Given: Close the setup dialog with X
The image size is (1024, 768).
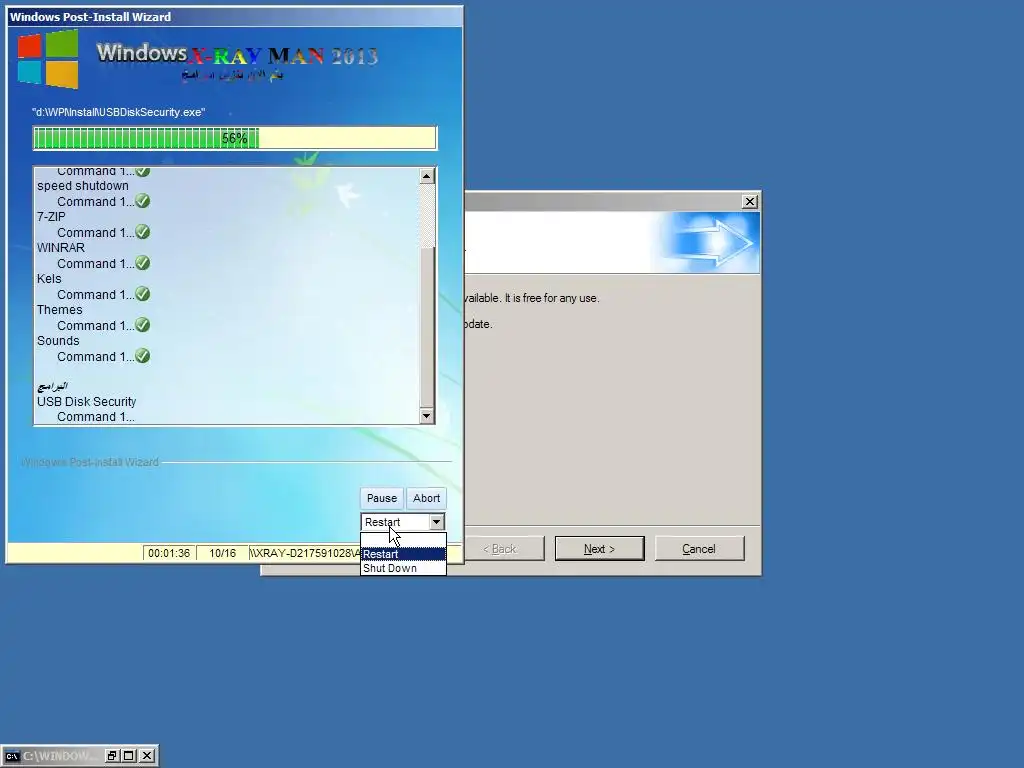Looking at the screenshot, I should point(750,202).
